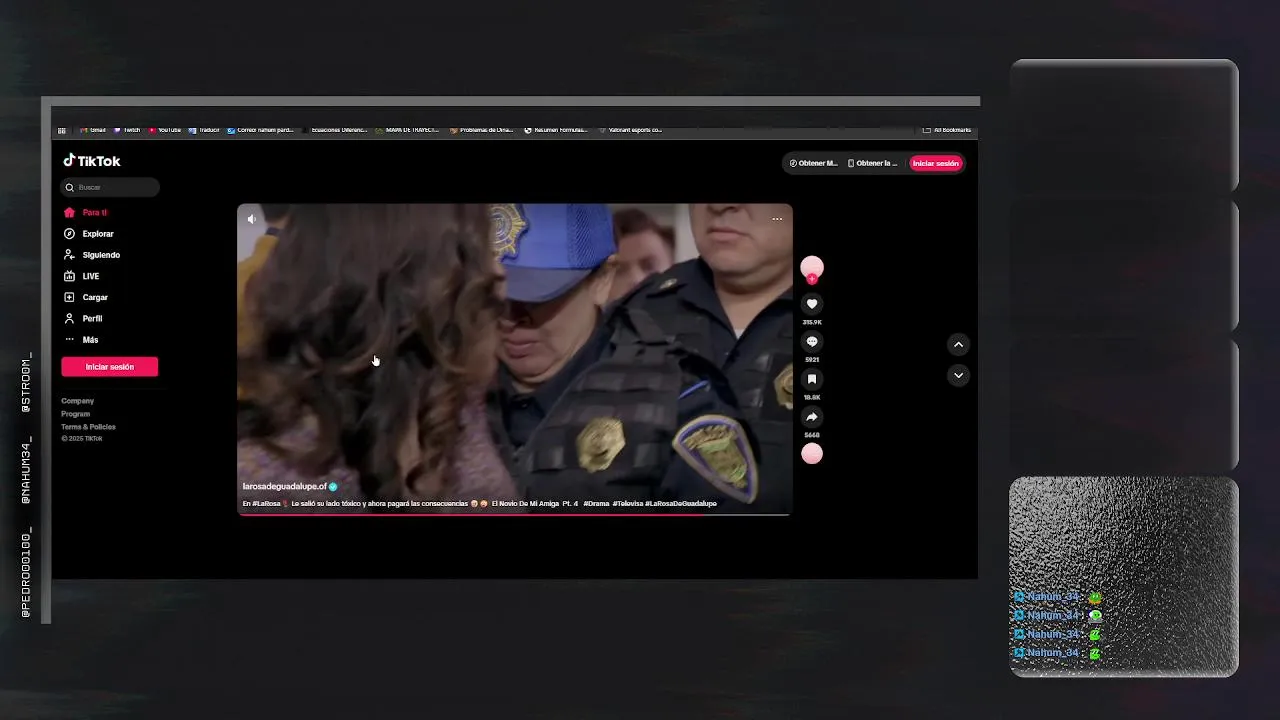Click the Explorar compass icon
Viewport: 1280px width, 720px height.
click(x=69, y=234)
